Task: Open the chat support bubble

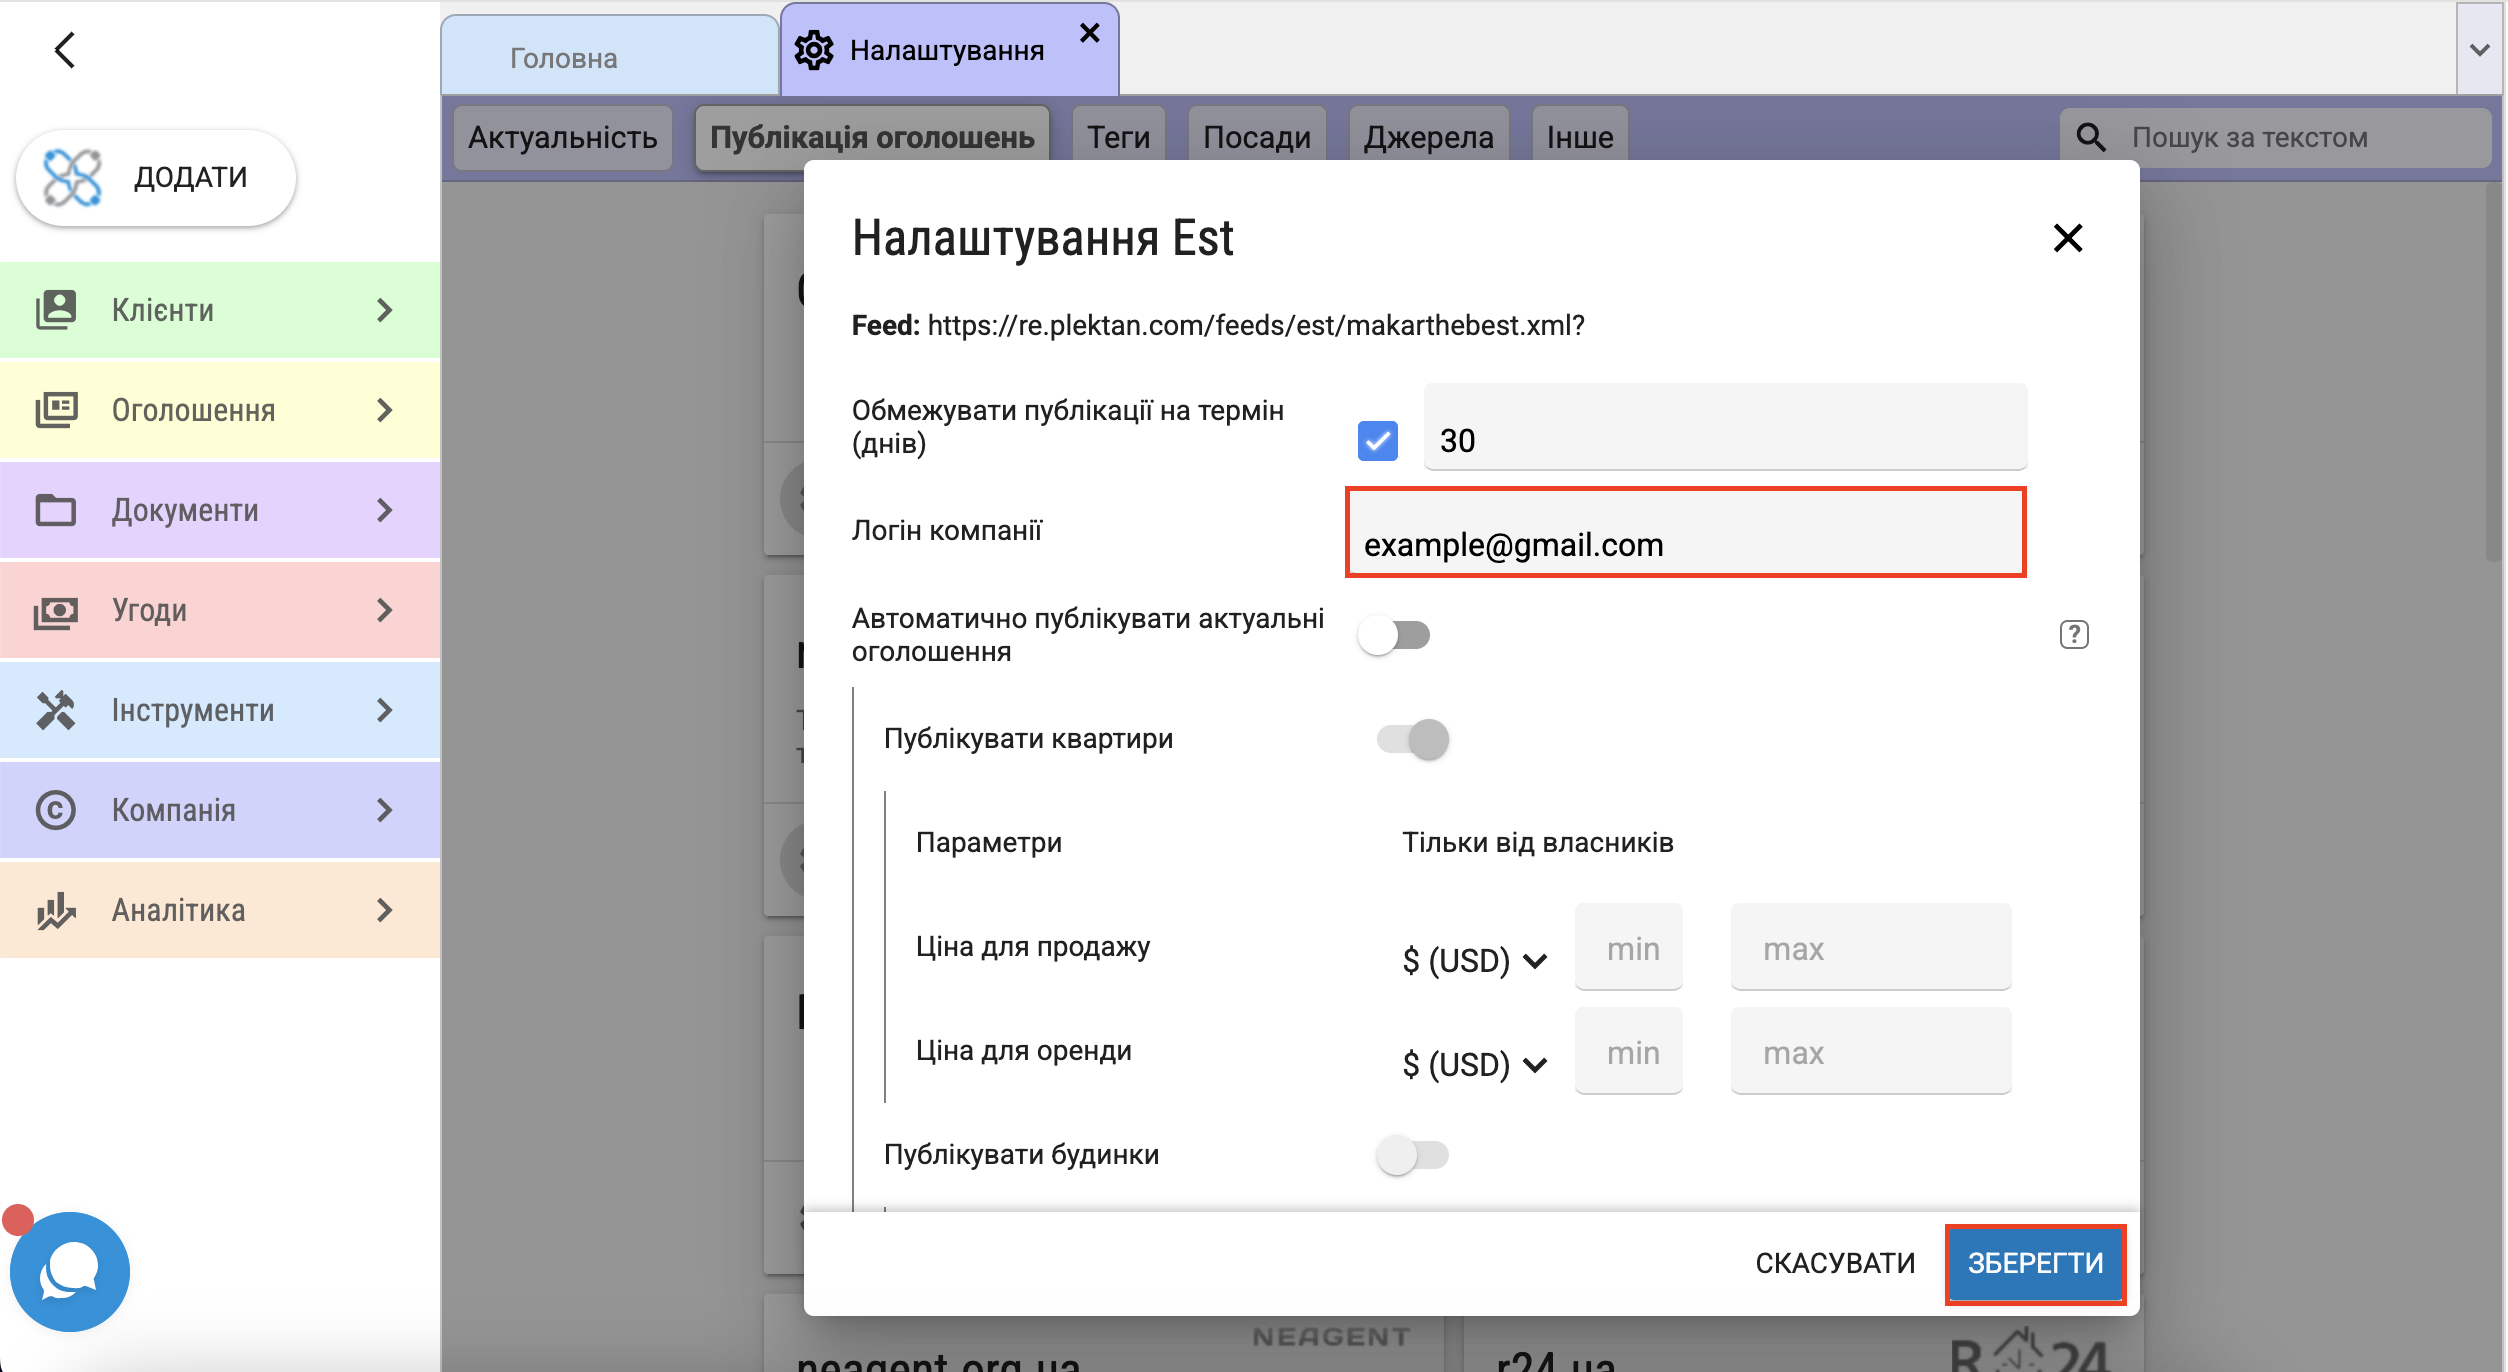Action: (x=69, y=1272)
